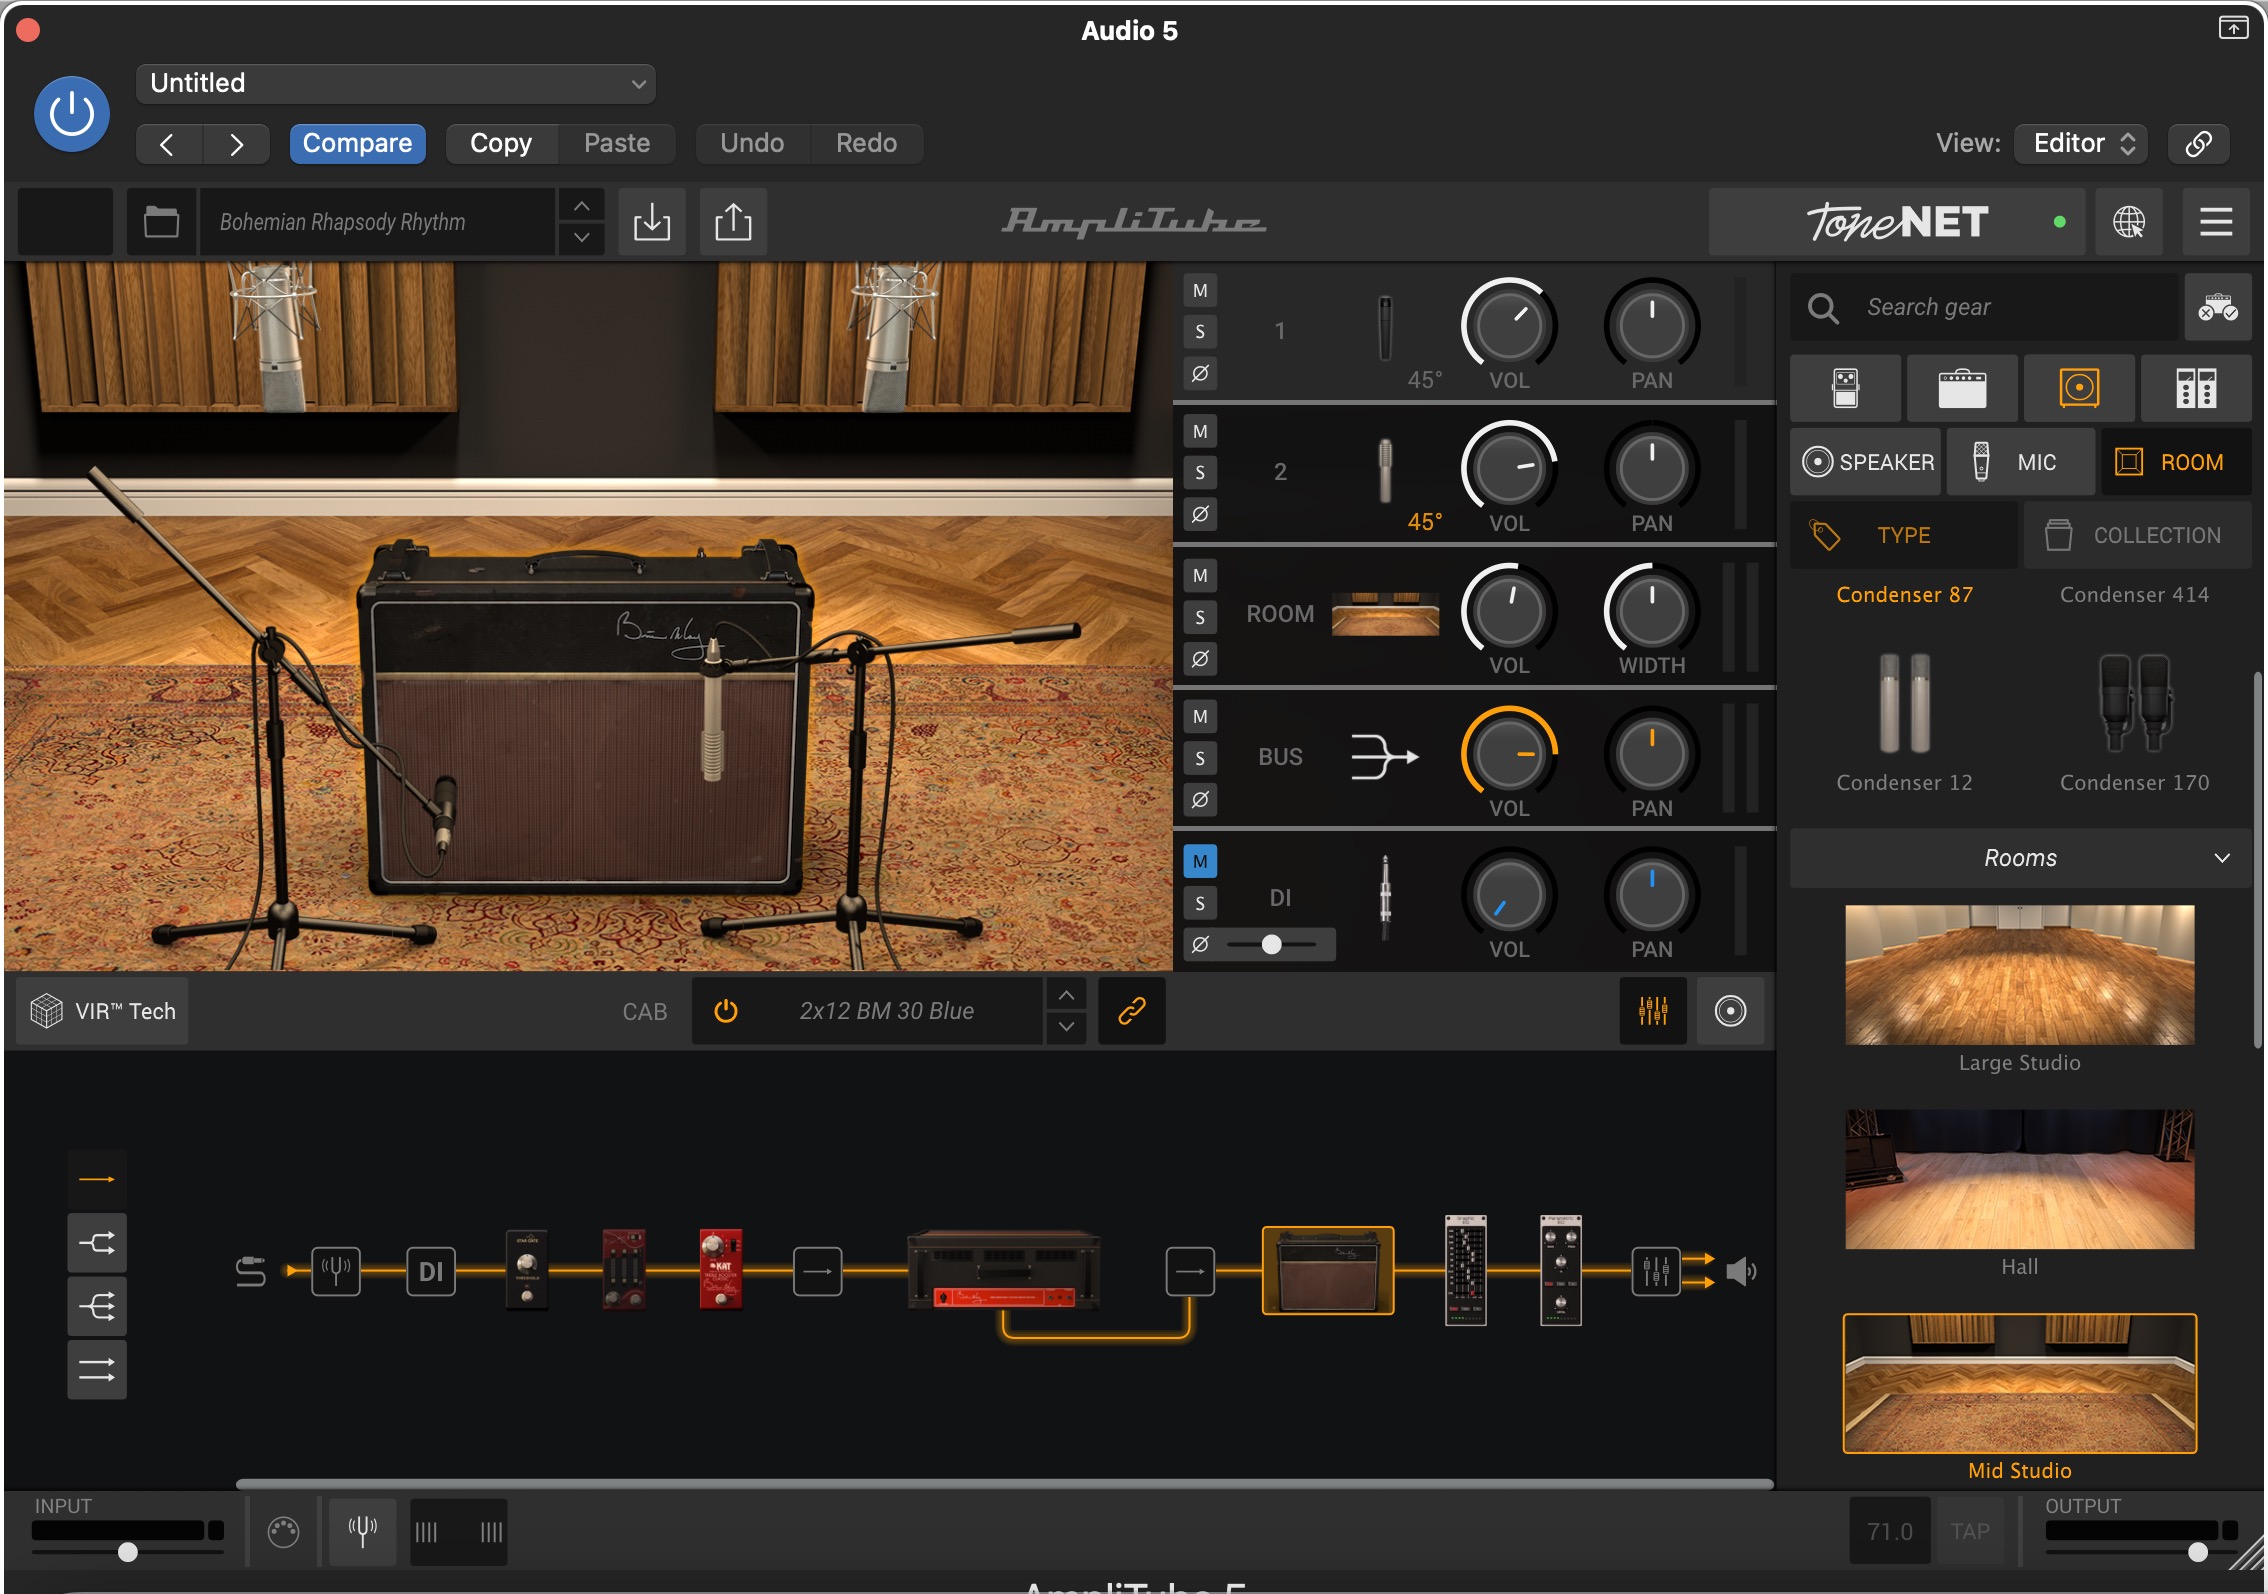Screen dimensions: 2268x1594
Task: Step up the 2x12 BM 30 Blue cabinet
Action: tap(1066, 996)
